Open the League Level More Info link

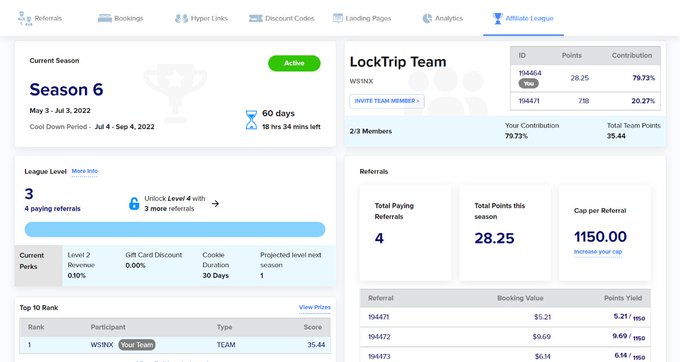pos(85,171)
